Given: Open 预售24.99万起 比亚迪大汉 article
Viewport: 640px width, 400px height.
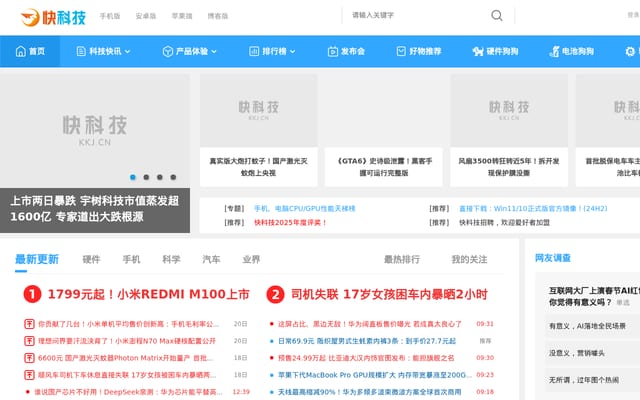Looking at the screenshot, I should 366,358.
